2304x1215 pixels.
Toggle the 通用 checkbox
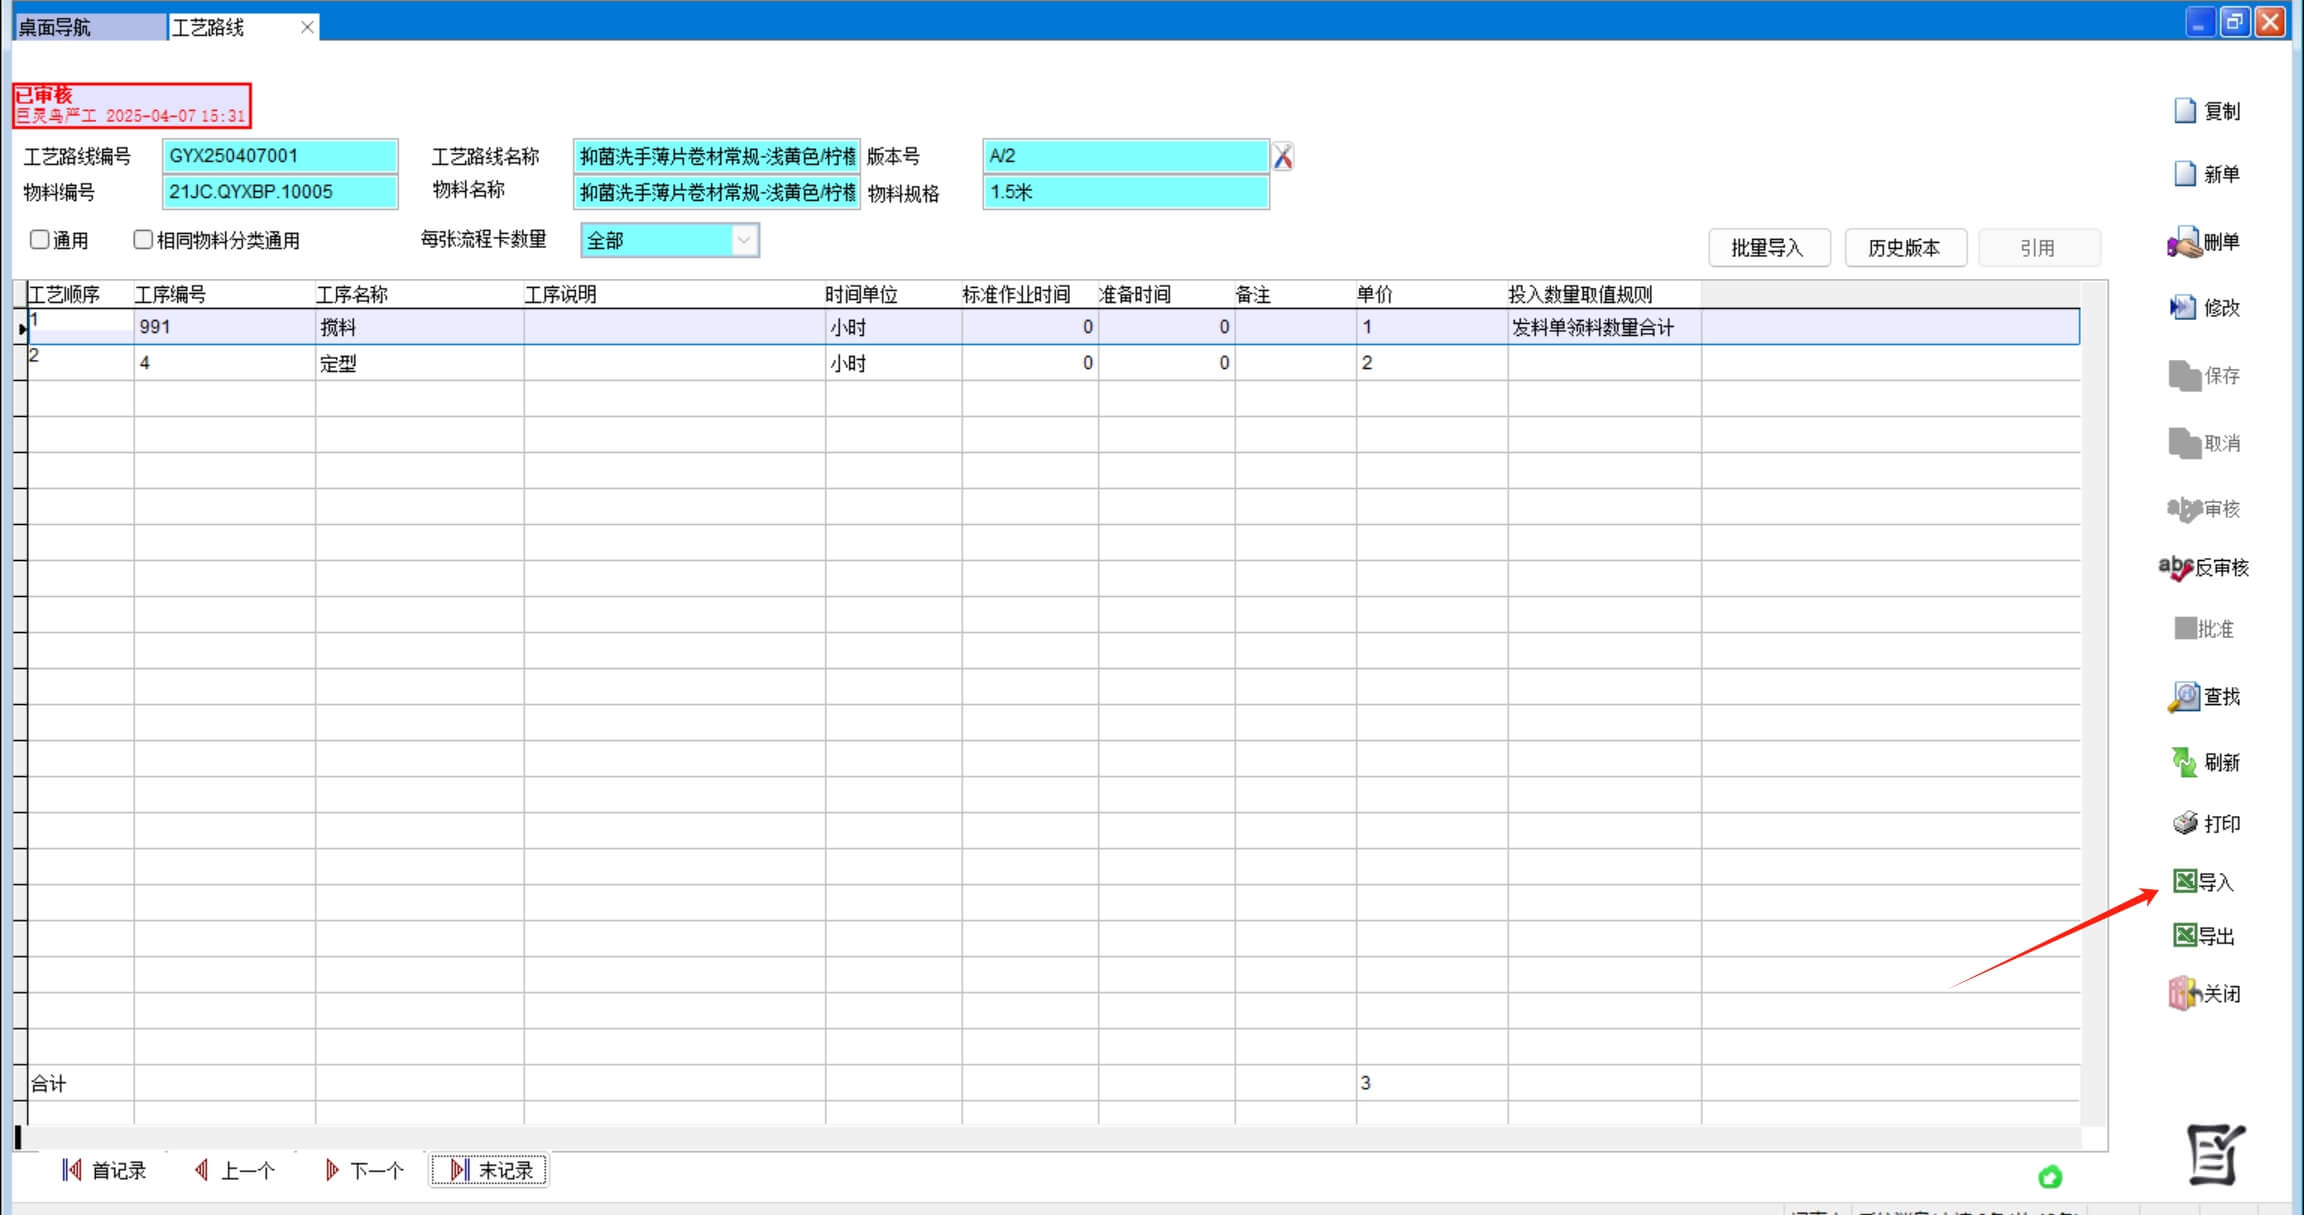tap(40, 240)
